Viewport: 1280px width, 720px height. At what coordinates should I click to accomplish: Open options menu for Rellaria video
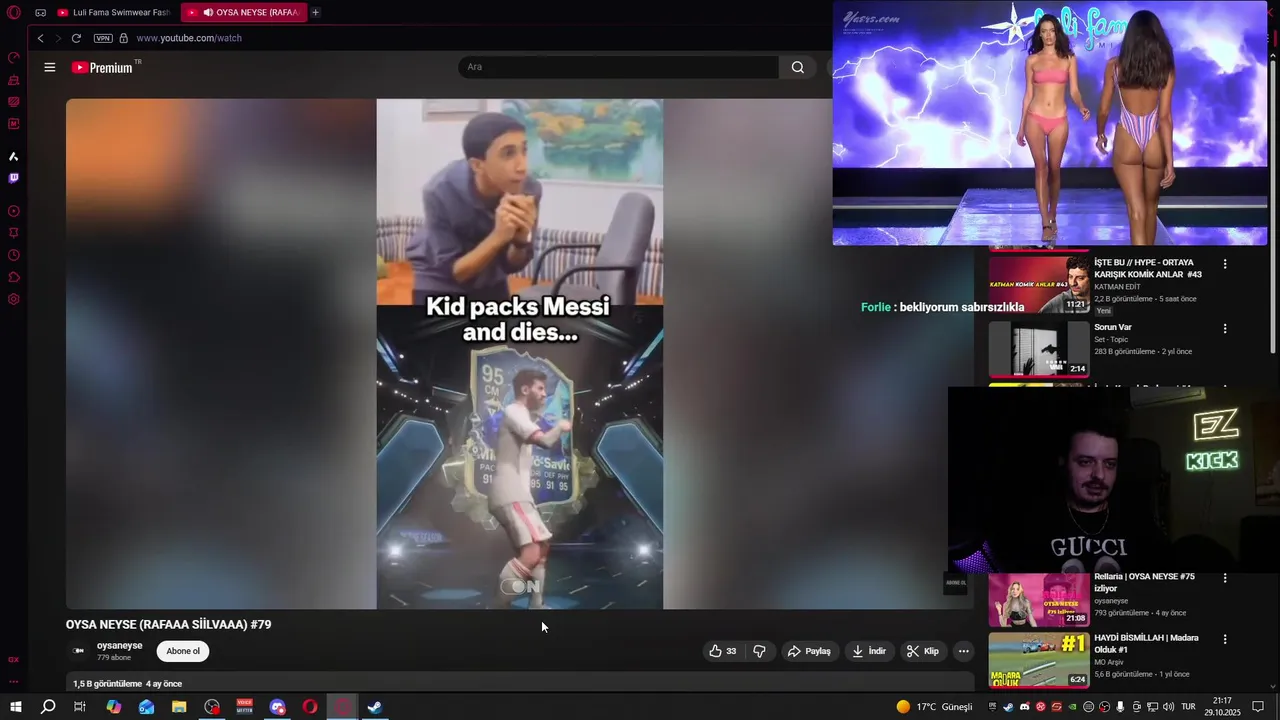(1225, 577)
